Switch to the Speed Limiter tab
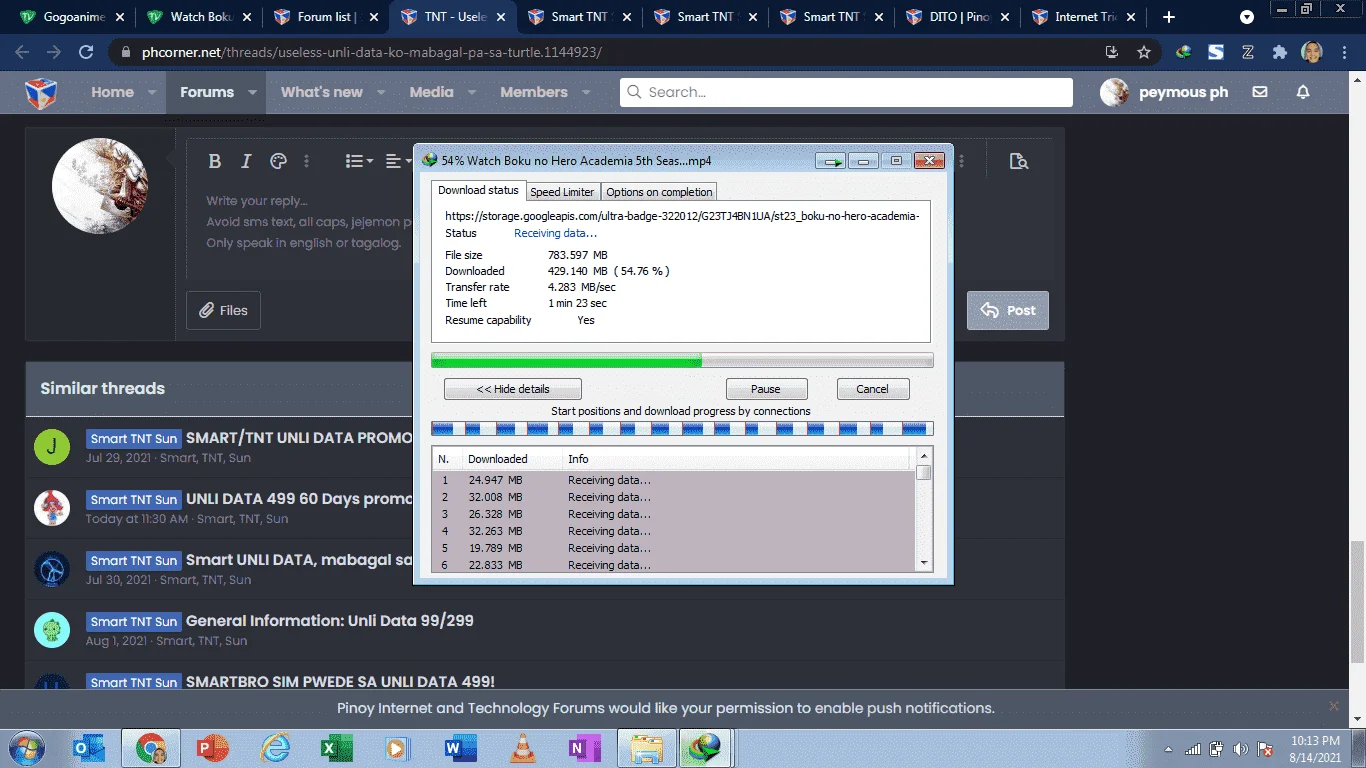Viewport: 1366px width, 768px height. [562, 192]
